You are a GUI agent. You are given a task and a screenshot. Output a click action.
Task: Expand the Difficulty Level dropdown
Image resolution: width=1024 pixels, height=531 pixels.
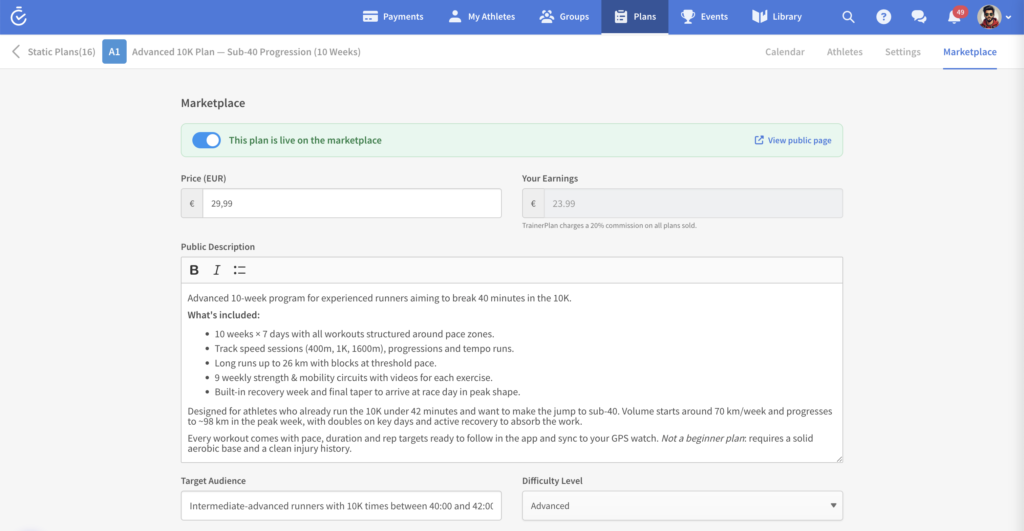pyautogui.click(x=682, y=506)
